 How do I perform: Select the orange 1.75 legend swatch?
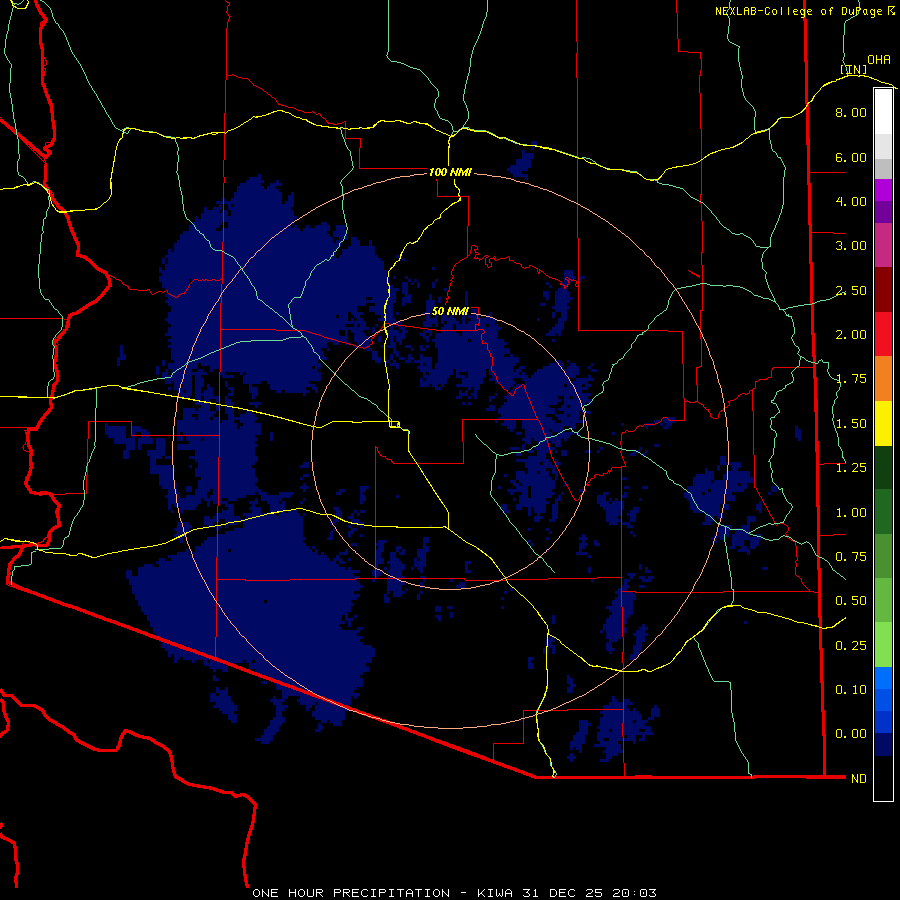coord(883,378)
